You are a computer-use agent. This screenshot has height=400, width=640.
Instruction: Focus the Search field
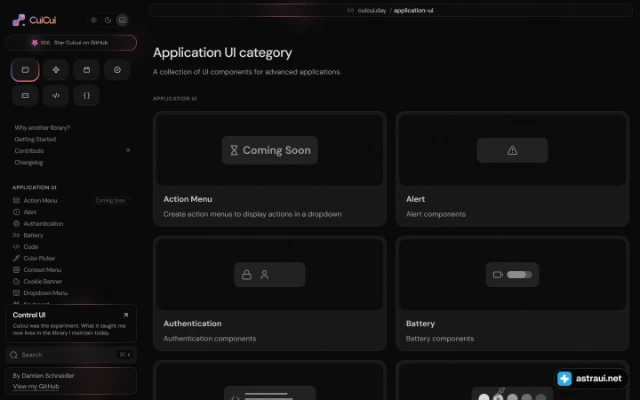tap(71, 355)
